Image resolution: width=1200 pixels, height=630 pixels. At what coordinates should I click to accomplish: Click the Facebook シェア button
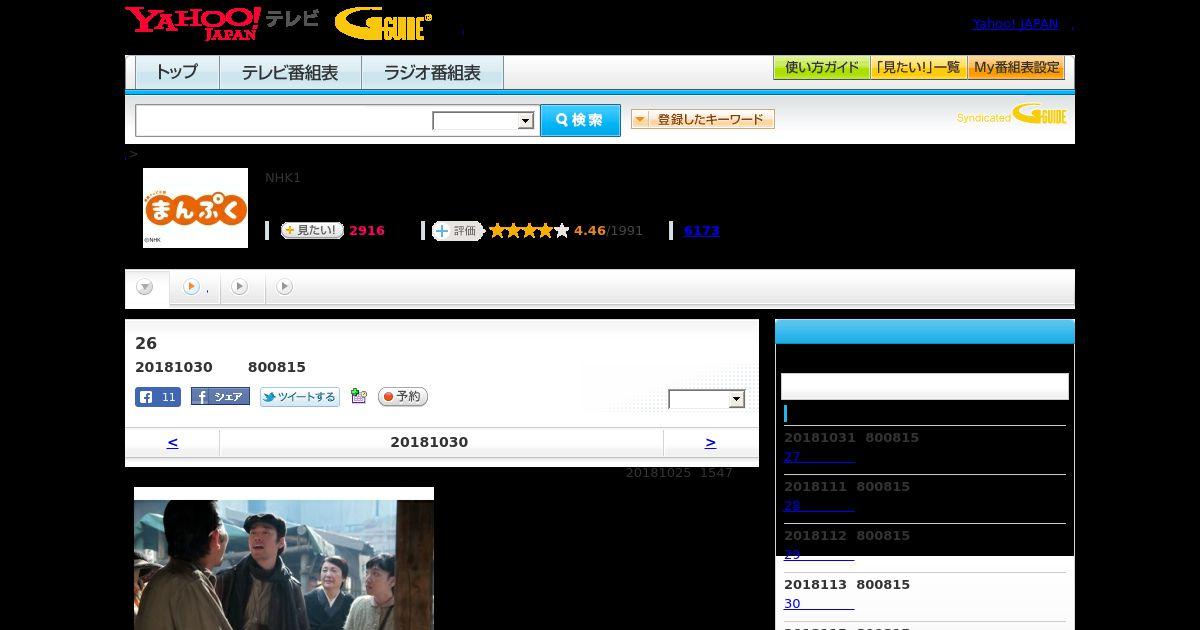[220, 397]
